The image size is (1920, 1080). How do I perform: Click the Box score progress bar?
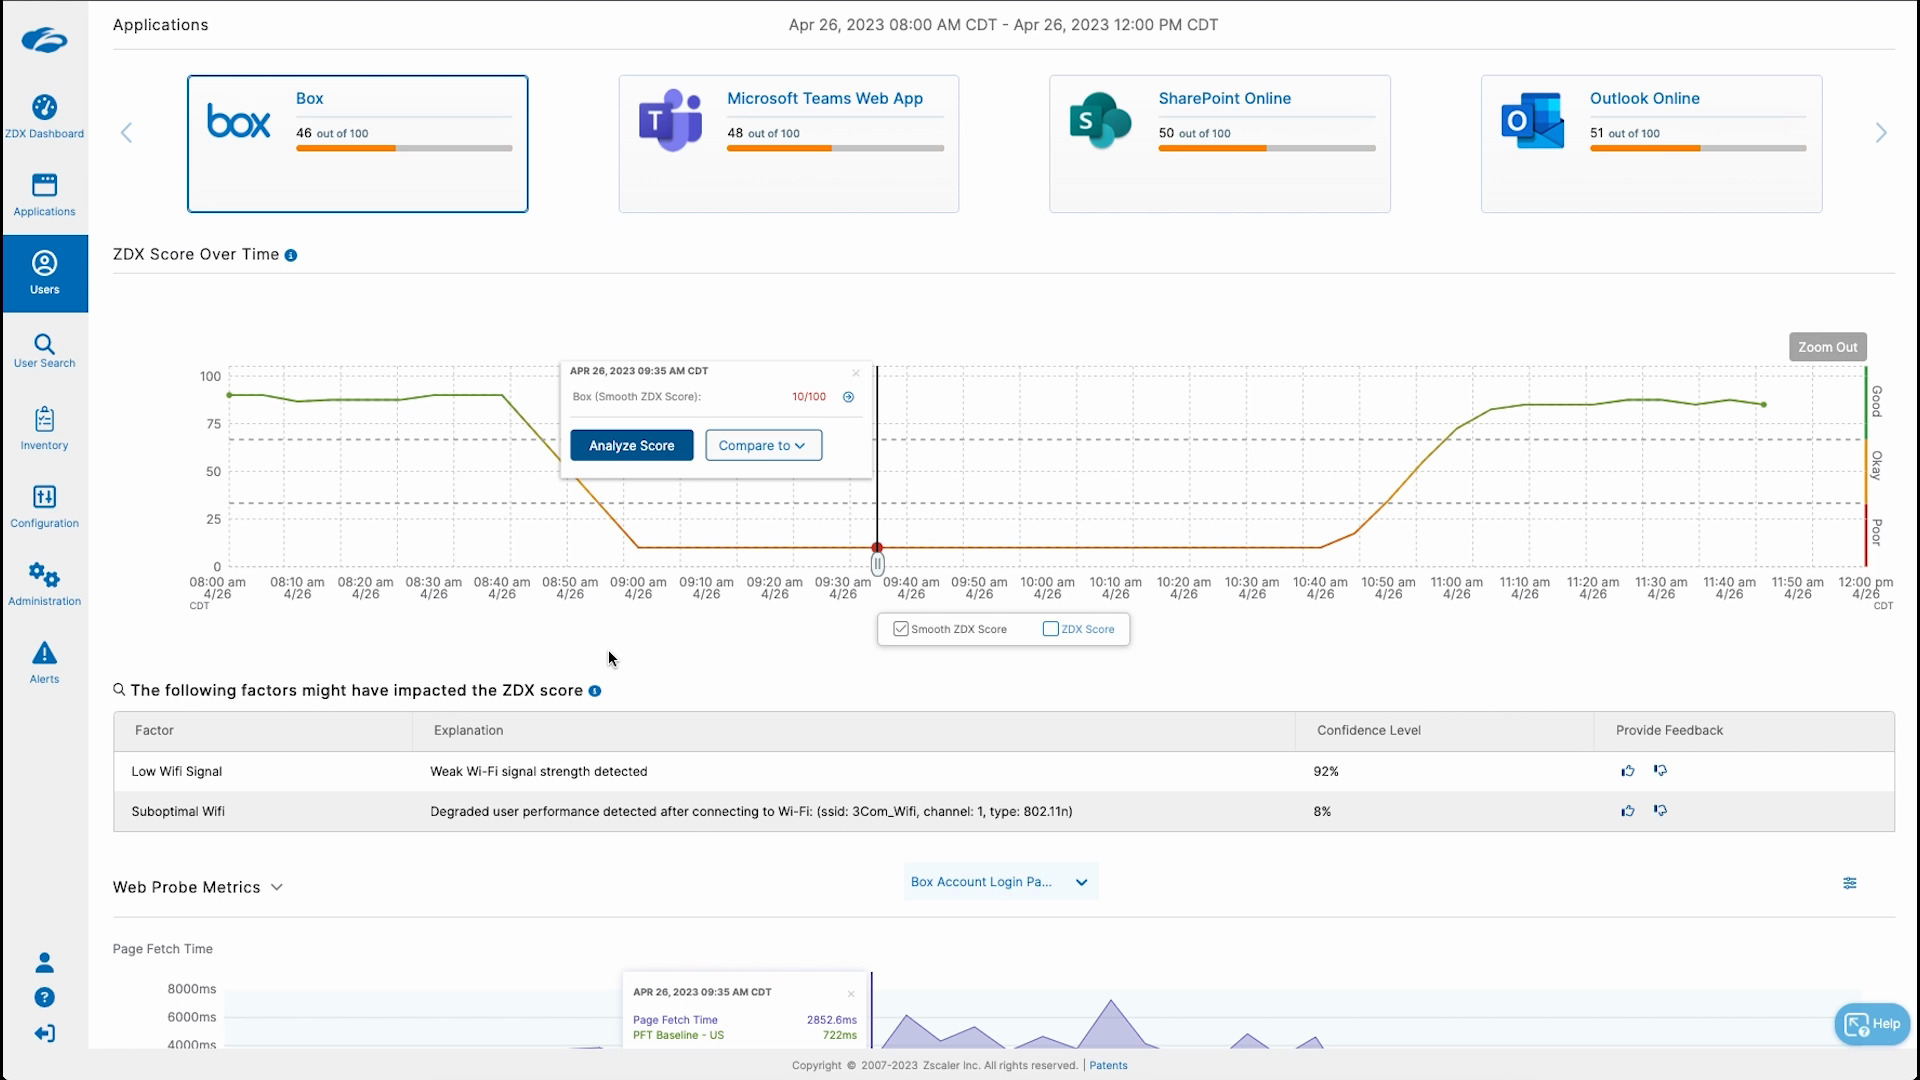click(x=404, y=149)
